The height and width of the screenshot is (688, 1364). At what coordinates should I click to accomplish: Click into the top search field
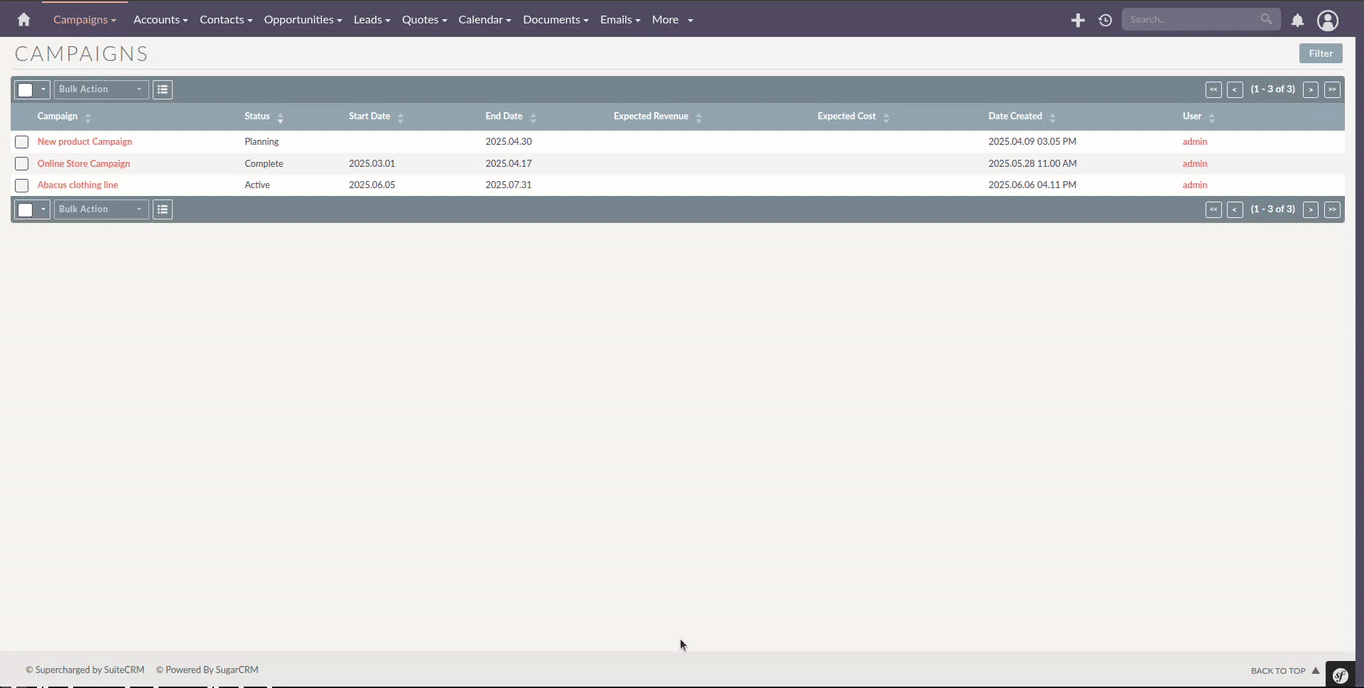point(1190,20)
